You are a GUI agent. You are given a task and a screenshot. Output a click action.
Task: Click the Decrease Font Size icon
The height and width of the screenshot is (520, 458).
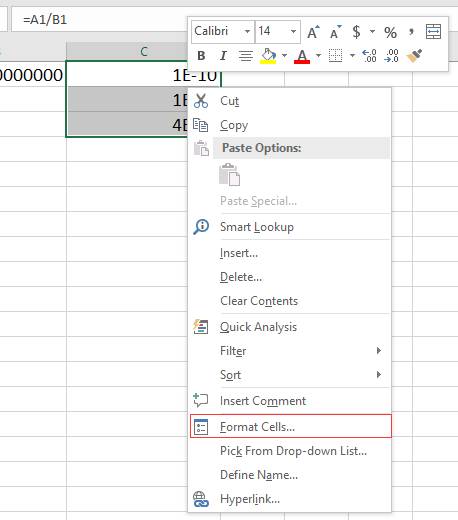click(335, 32)
